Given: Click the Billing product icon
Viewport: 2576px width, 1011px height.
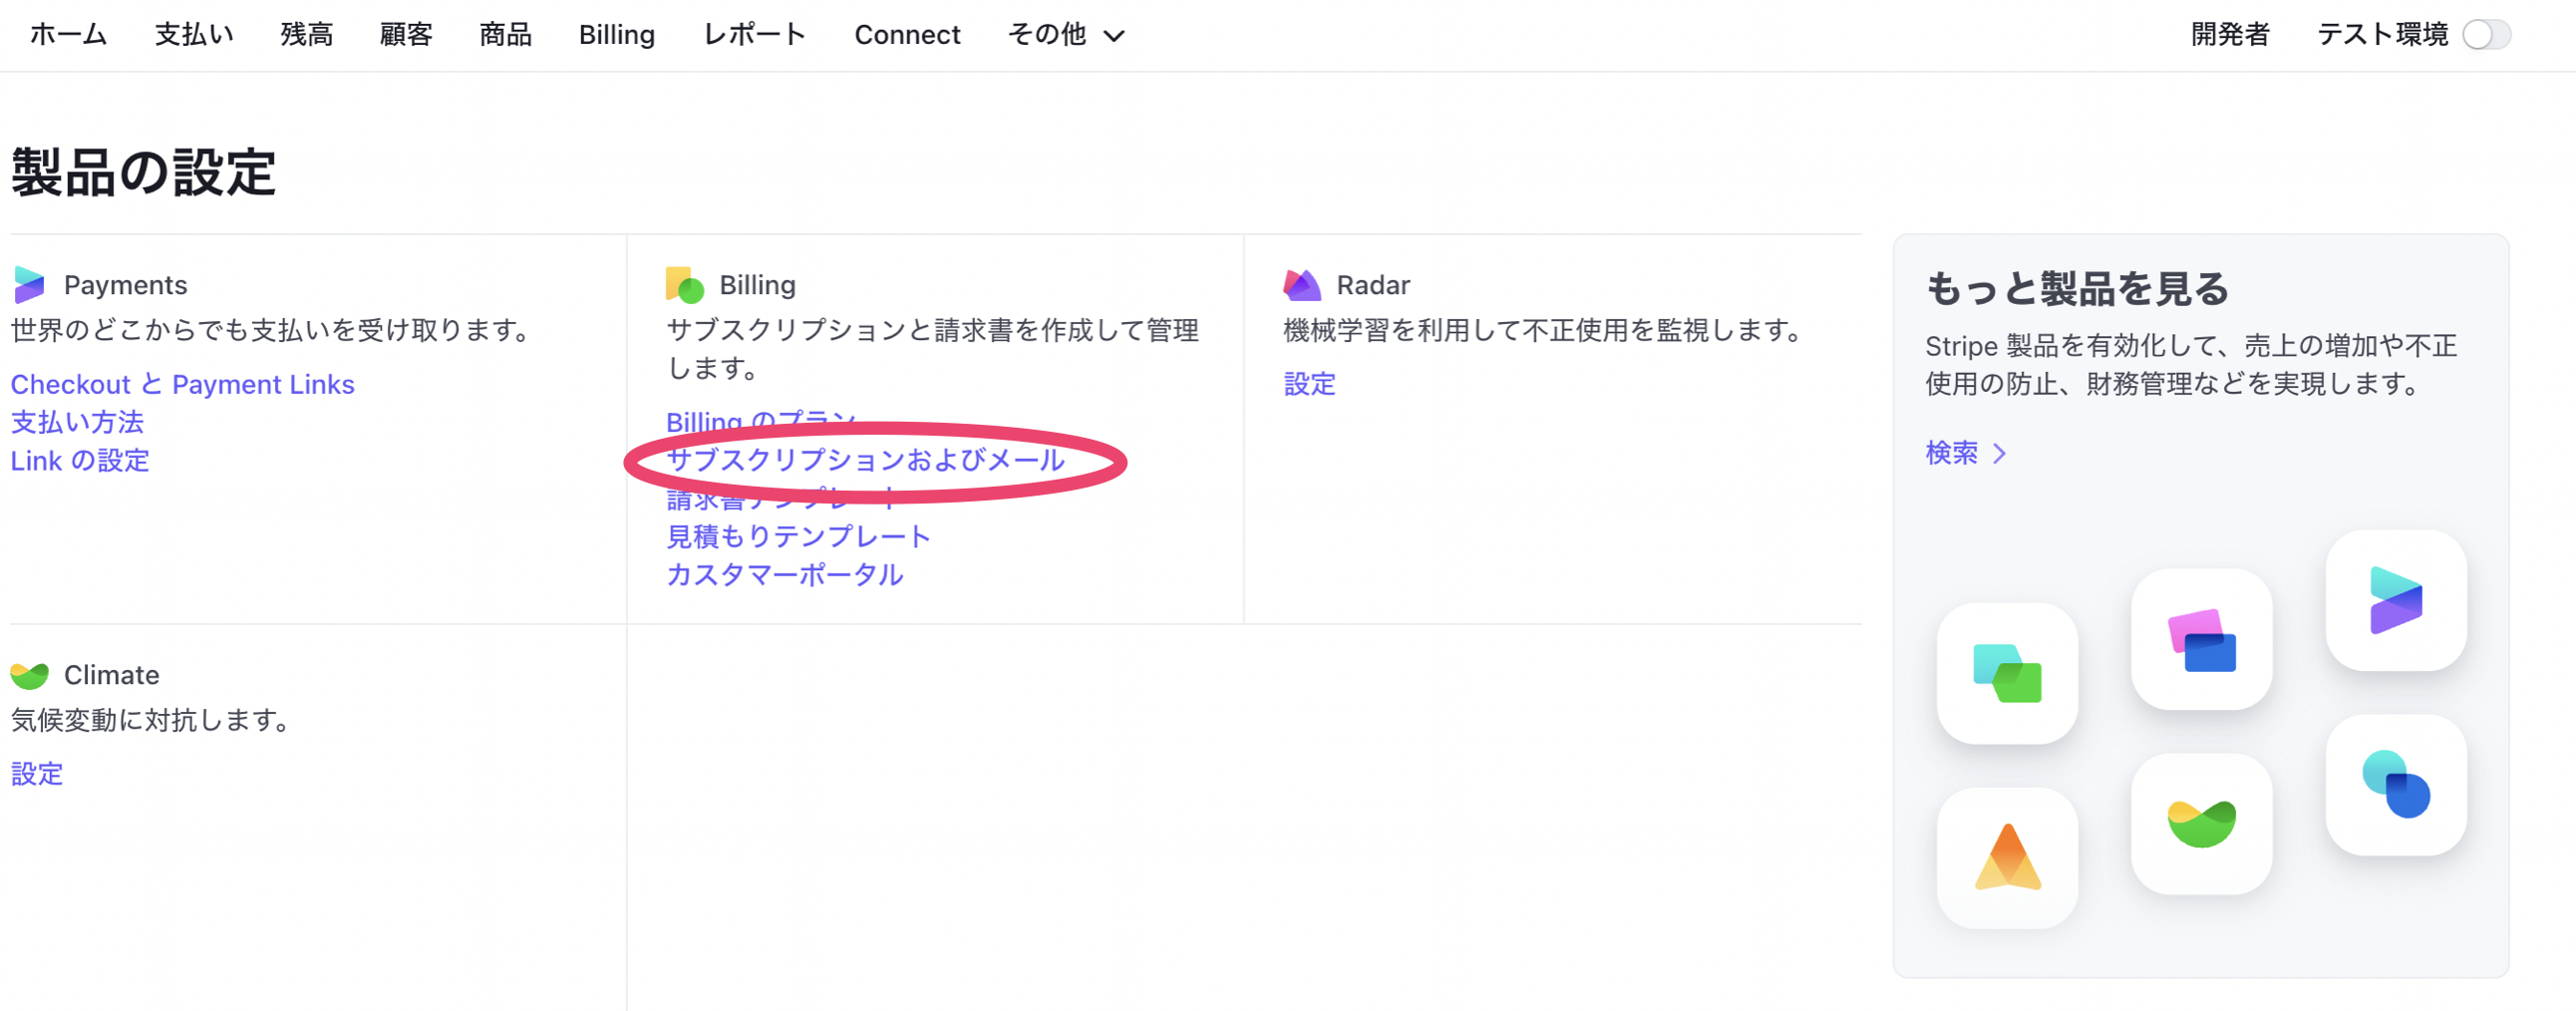Looking at the screenshot, I should click(x=684, y=284).
